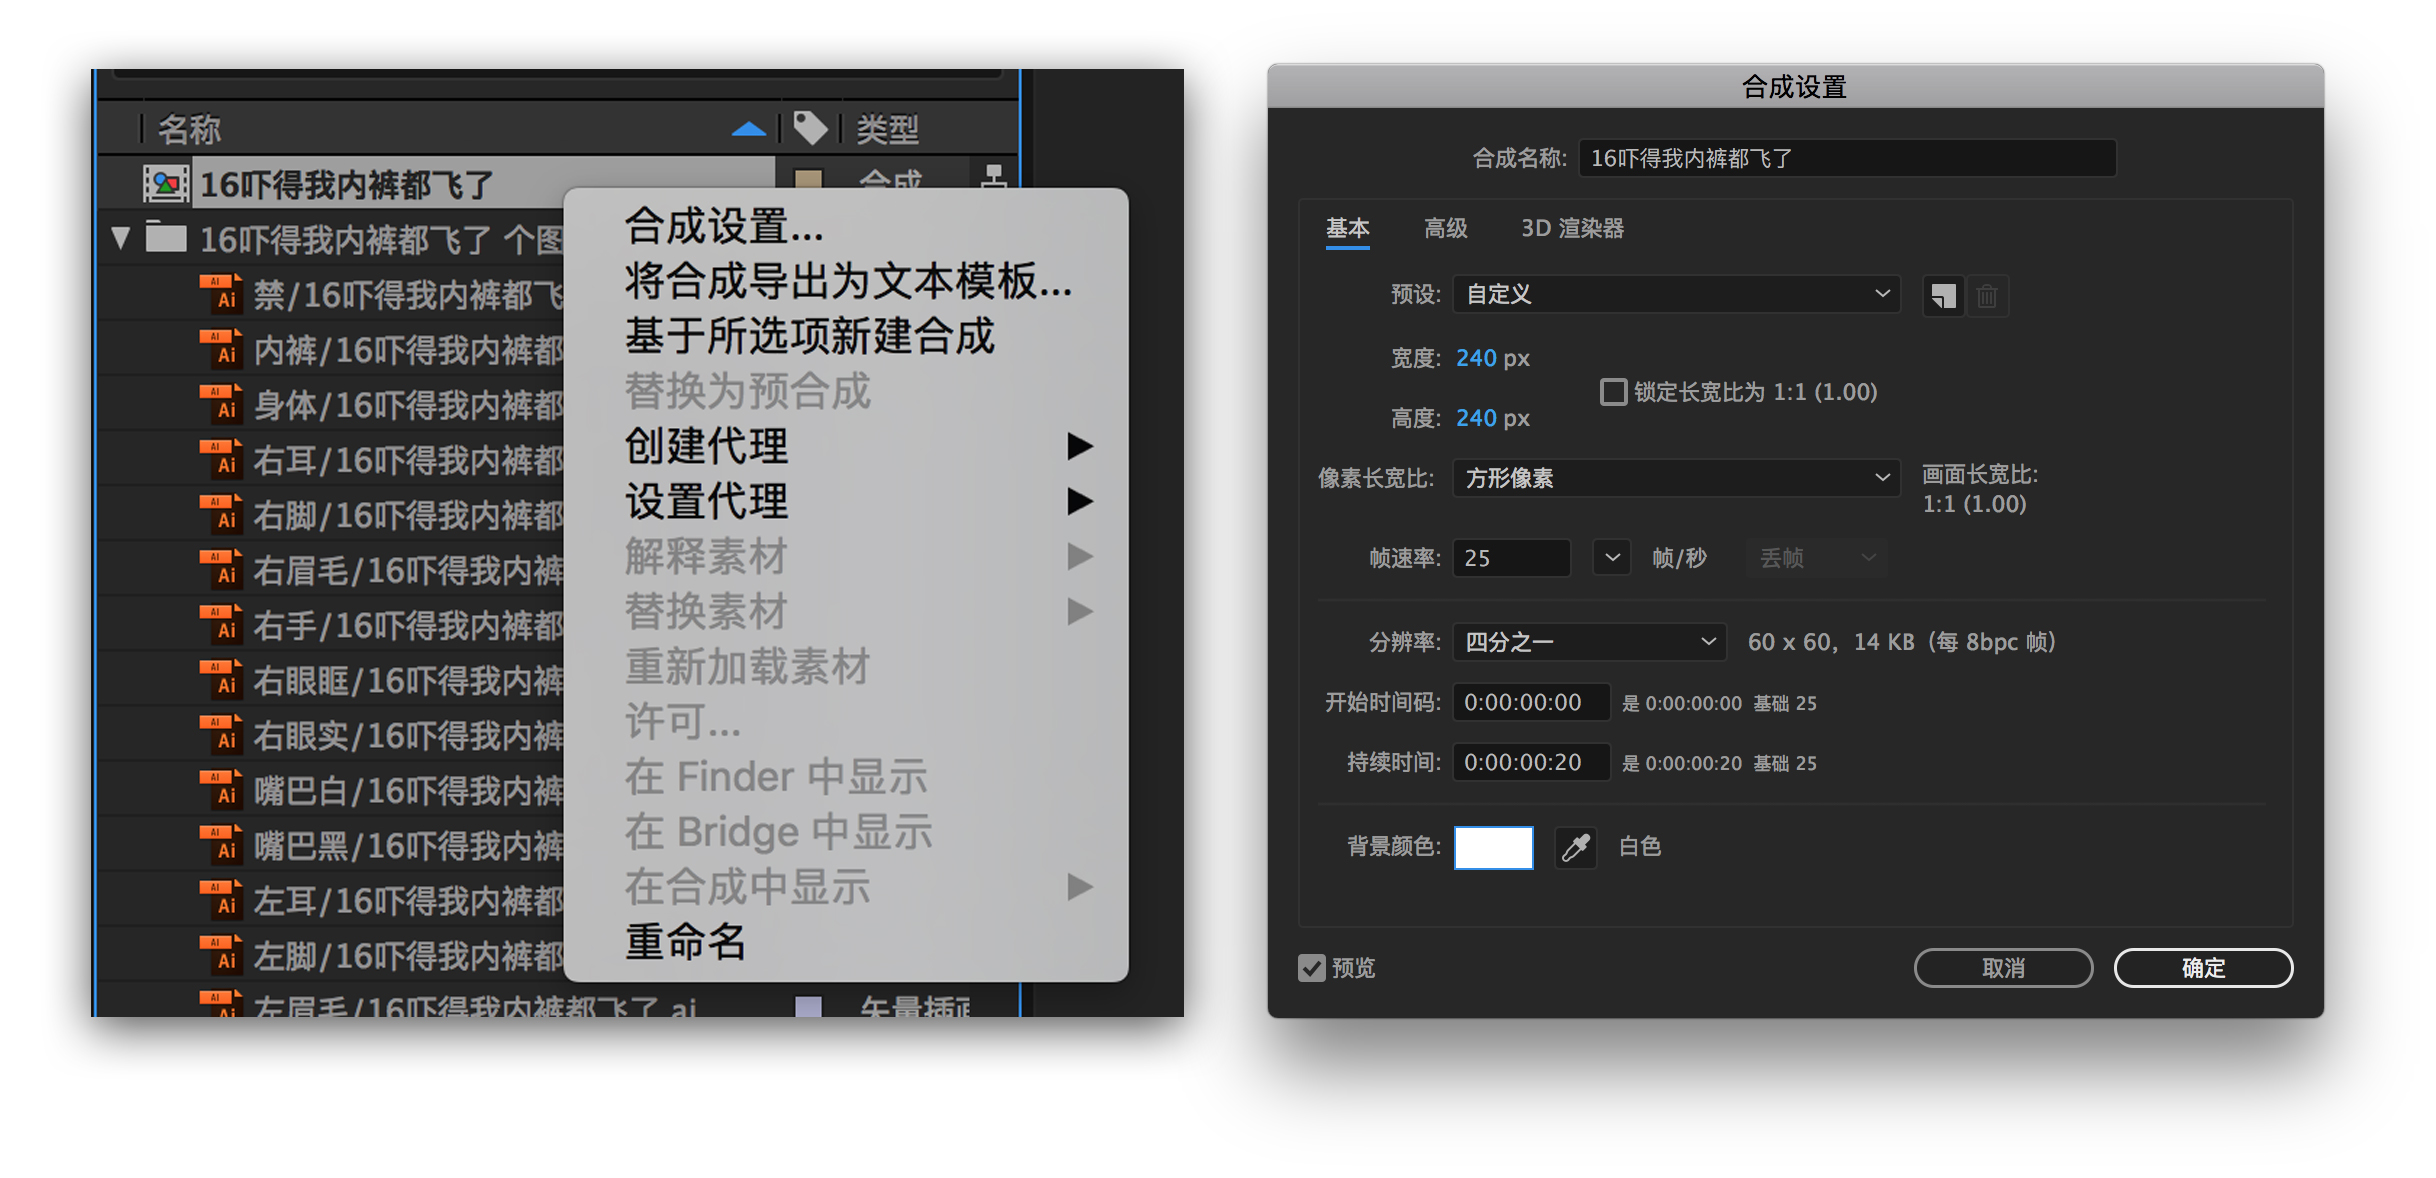The height and width of the screenshot is (1178, 2436).
Task: Open the 像素长宽比 dropdown showing 方形像素
Action: click(1674, 478)
